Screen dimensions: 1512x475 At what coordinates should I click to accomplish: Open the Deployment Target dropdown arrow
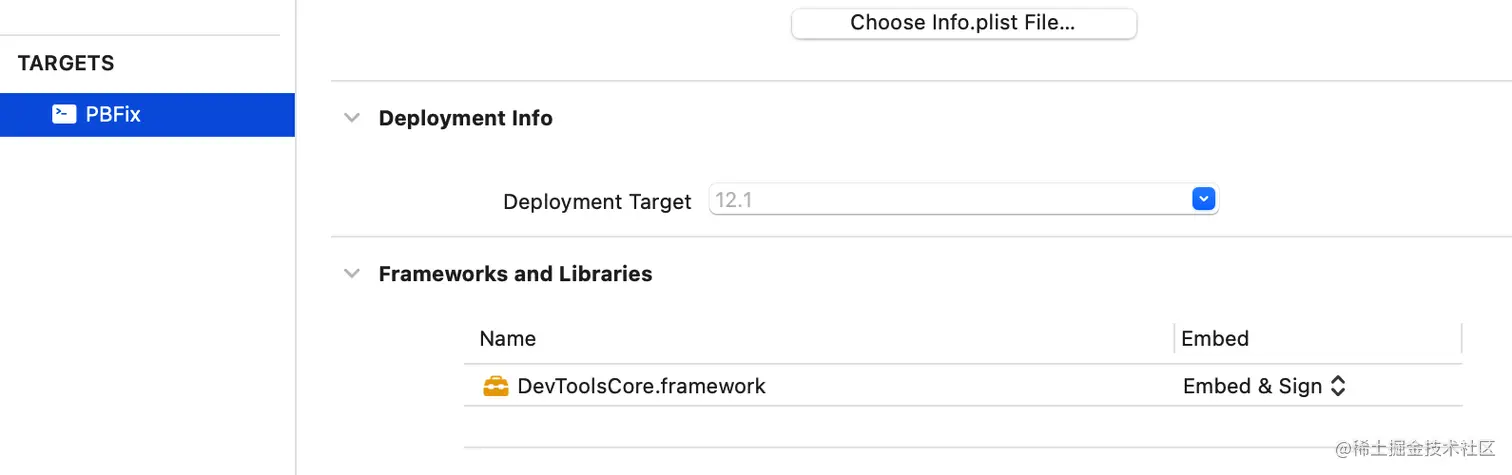pos(1203,200)
